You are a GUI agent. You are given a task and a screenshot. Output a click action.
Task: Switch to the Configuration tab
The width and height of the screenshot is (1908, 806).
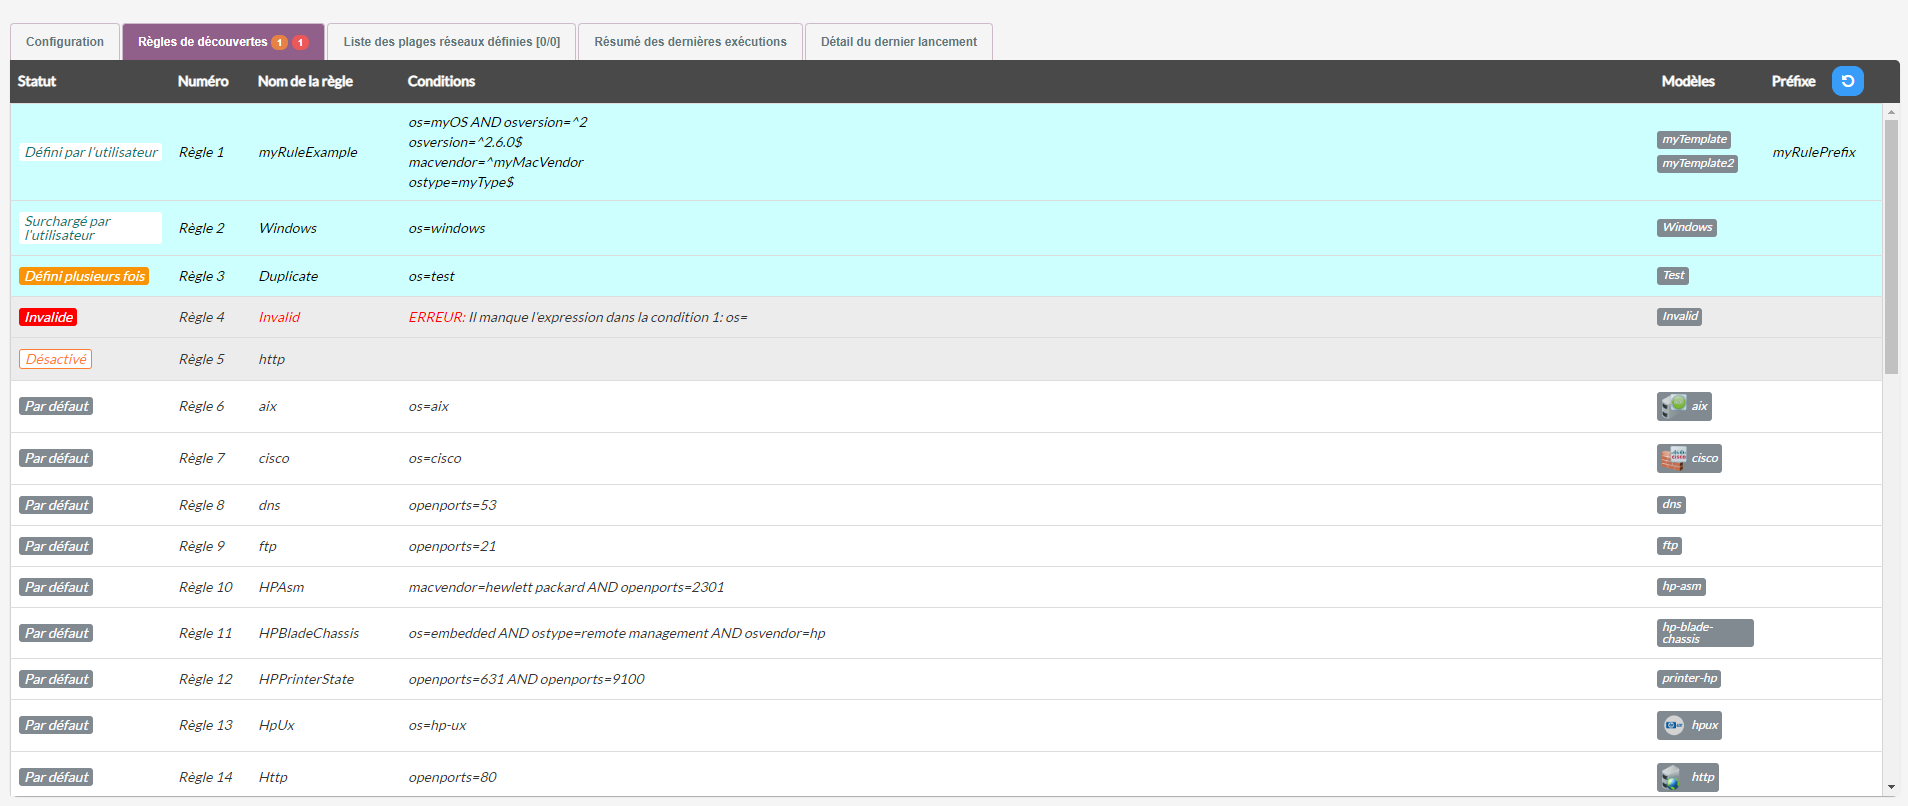coord(65,42)
